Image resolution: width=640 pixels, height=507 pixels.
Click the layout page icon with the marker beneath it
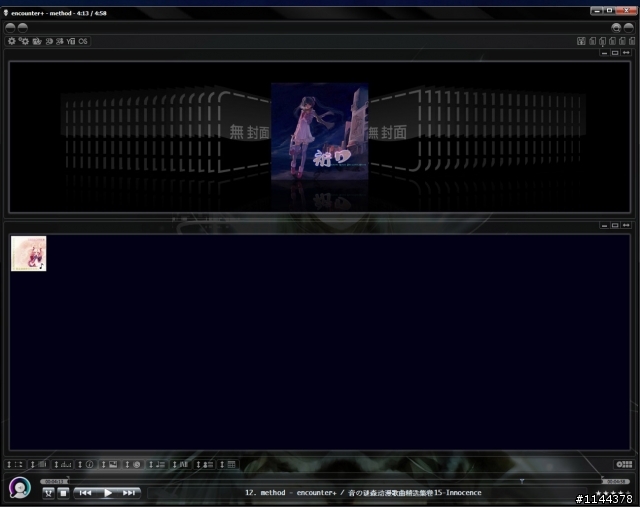click(x=602, y=41)
